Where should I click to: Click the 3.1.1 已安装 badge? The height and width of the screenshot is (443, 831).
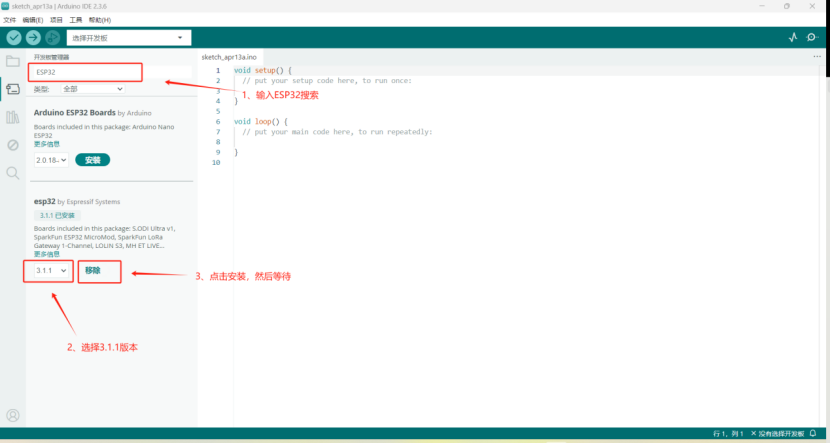57,216
